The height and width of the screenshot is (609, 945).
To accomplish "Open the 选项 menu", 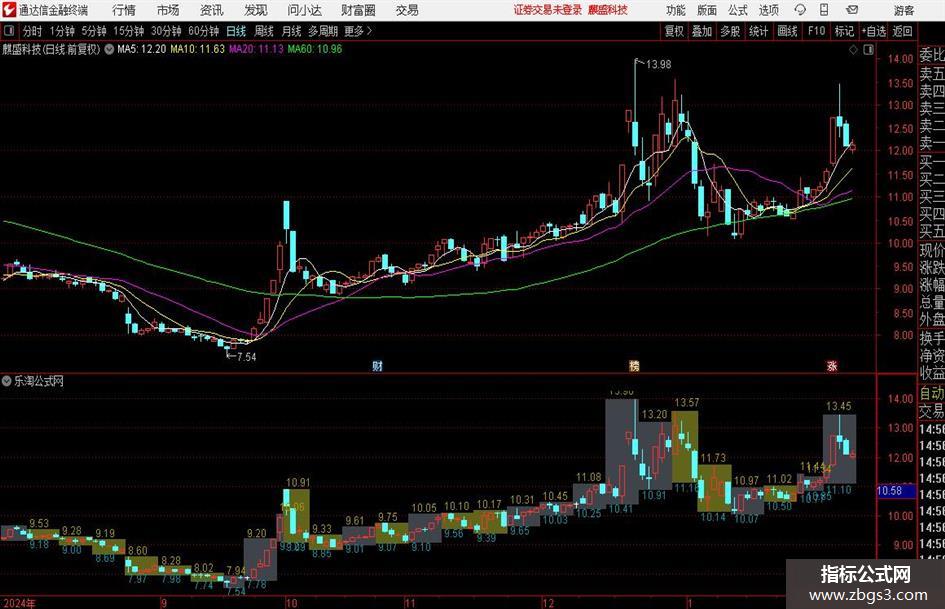I will click(768, 10).
